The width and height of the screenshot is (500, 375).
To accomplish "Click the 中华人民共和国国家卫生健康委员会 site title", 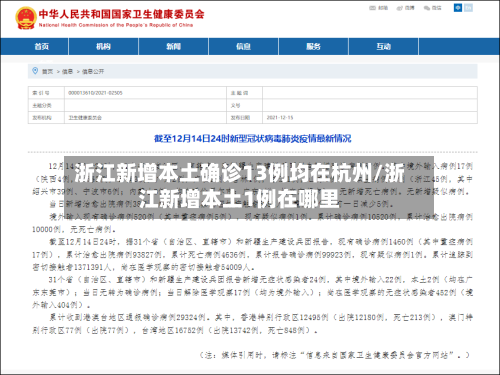I will click(x=121, y=14).
